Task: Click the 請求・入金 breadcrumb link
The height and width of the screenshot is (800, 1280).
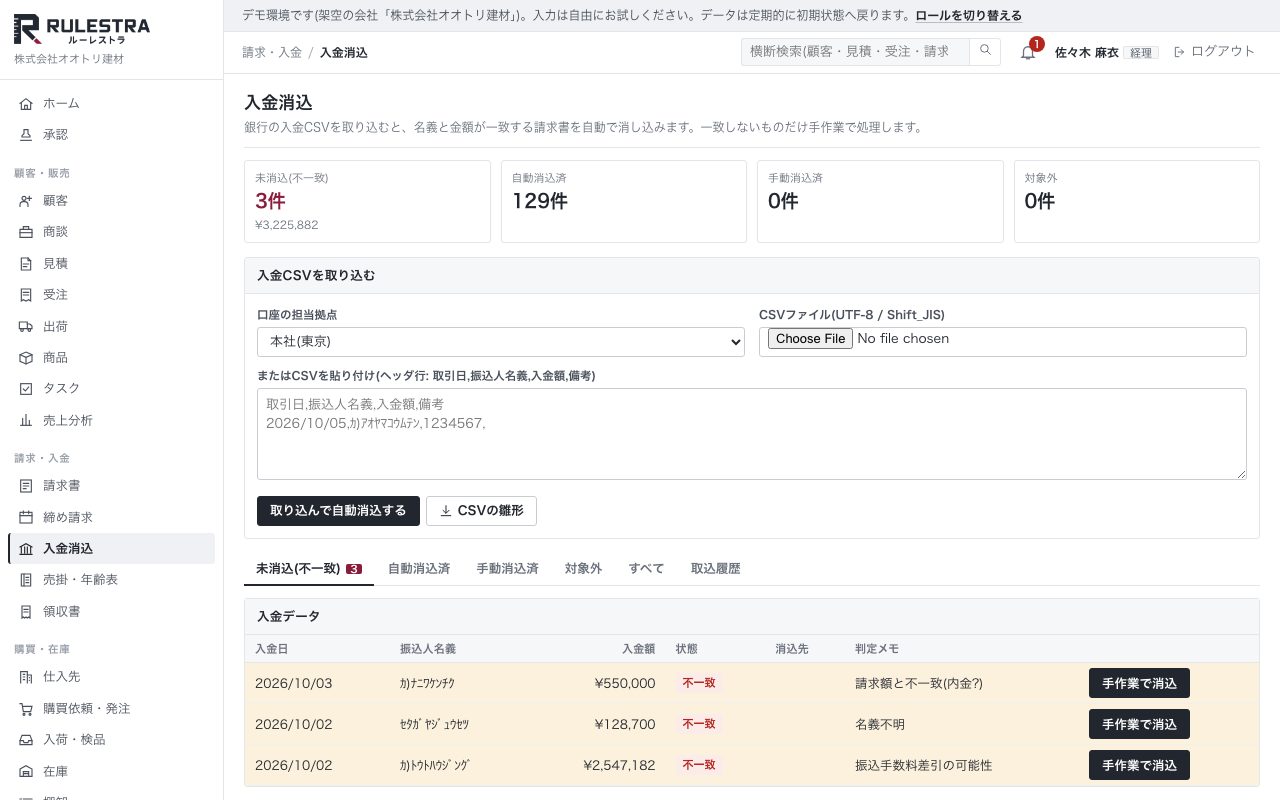Action: 272,53
